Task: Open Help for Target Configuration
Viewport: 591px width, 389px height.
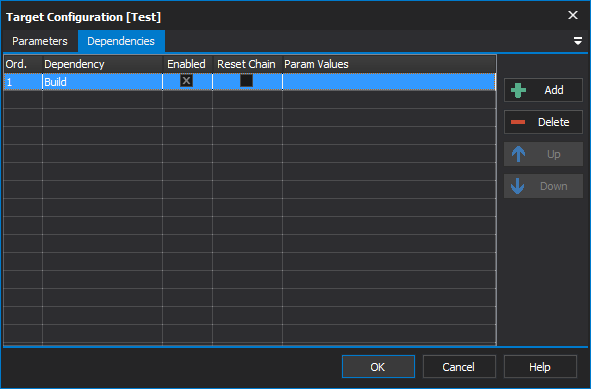Action: point(540,367)
